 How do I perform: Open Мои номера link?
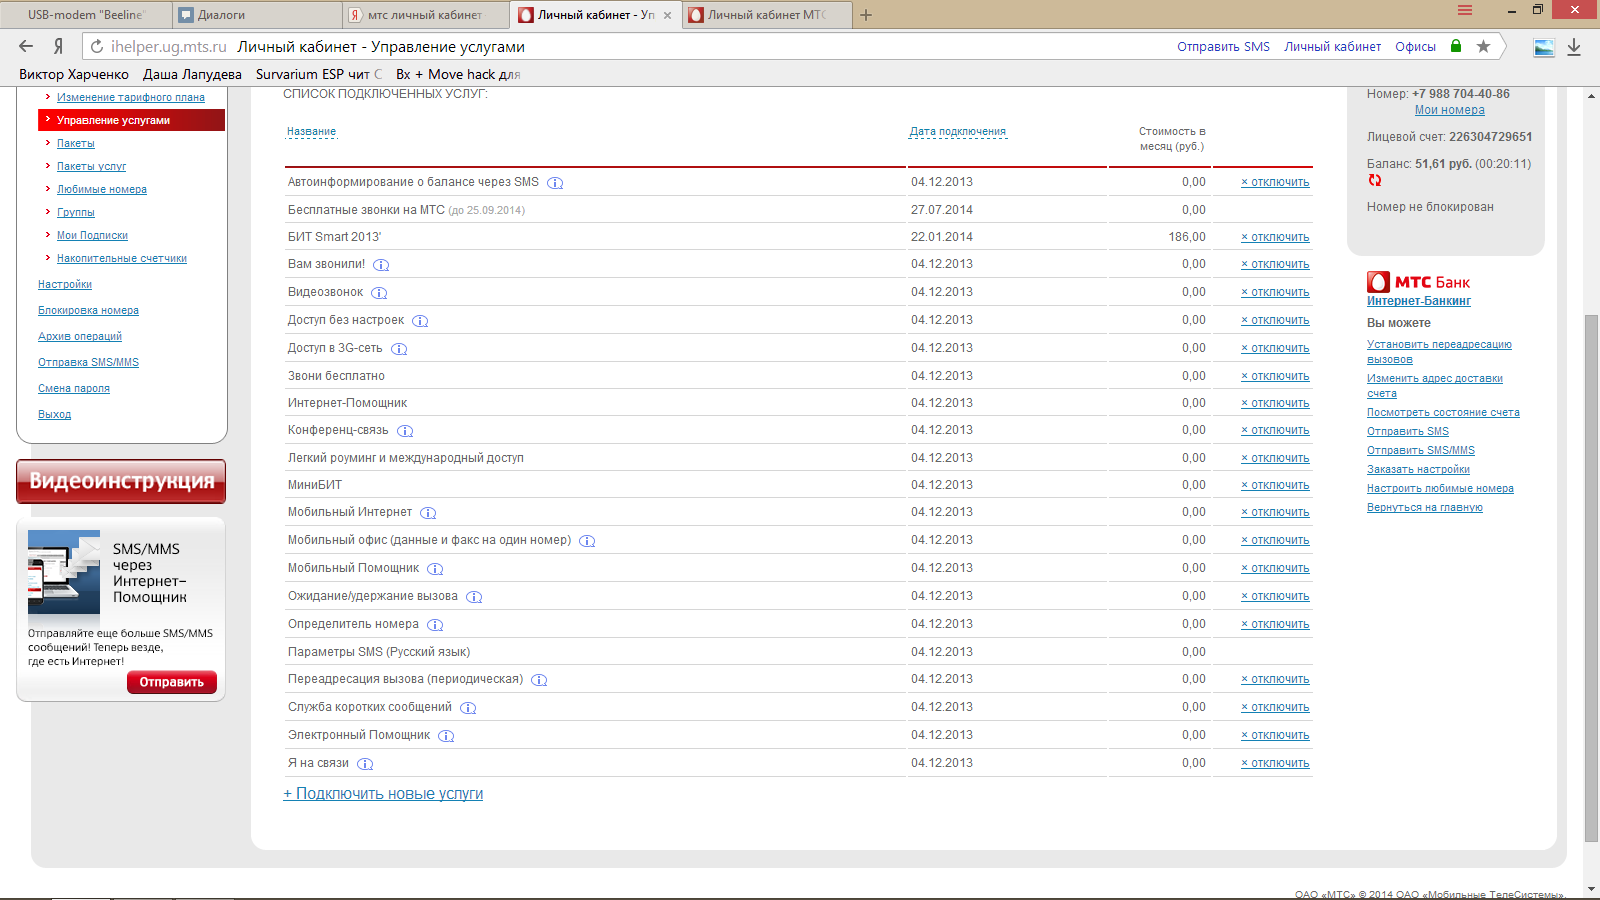1450,110
